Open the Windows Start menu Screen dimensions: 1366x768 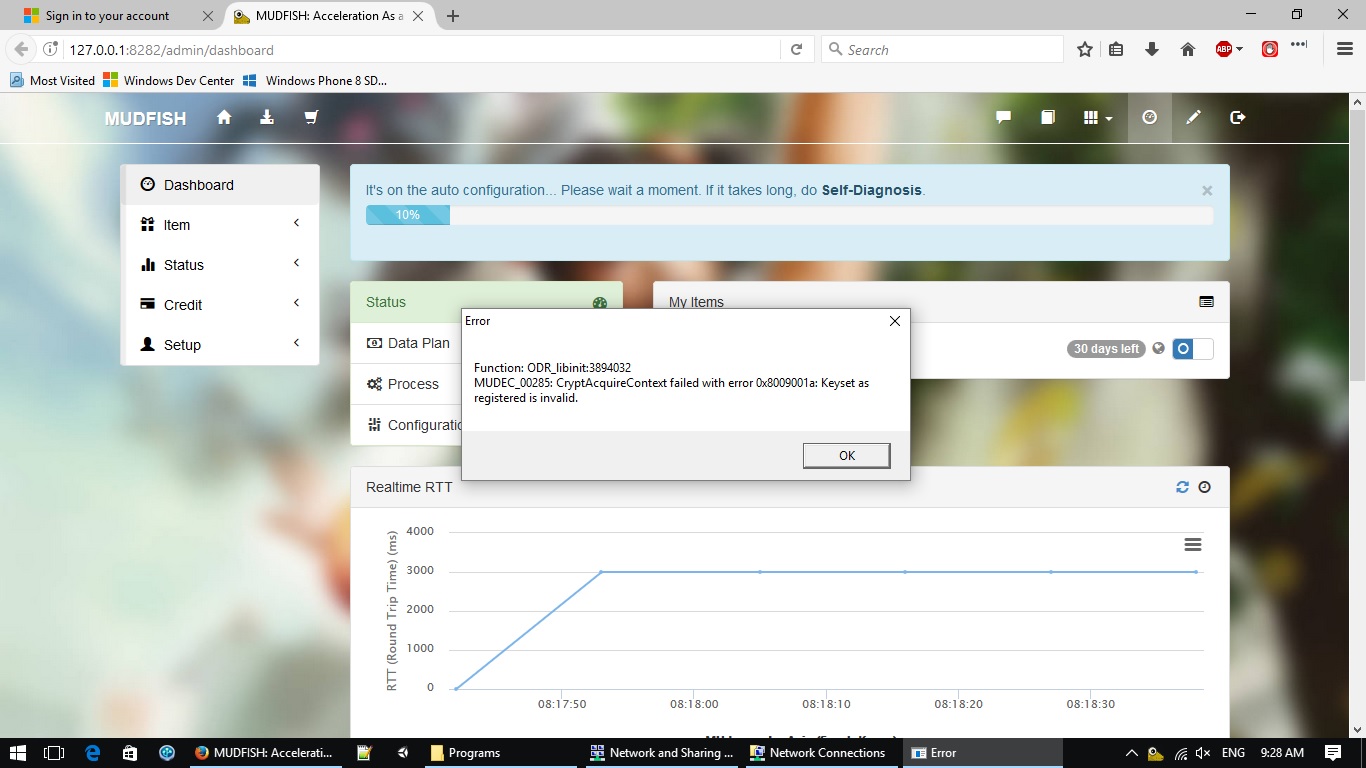pyautogui.click(x=17, y=753)
